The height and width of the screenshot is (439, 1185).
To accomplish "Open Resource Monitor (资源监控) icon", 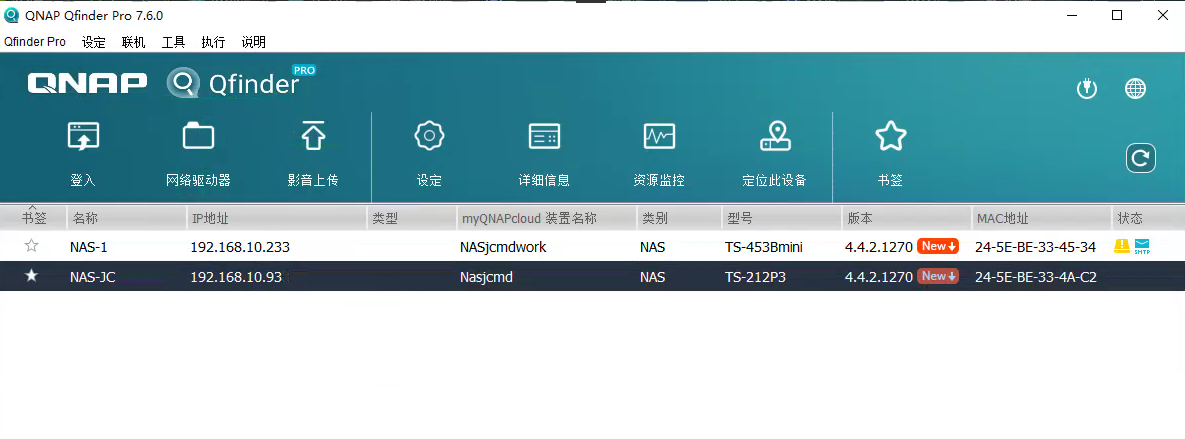I will tap(659, 137).
